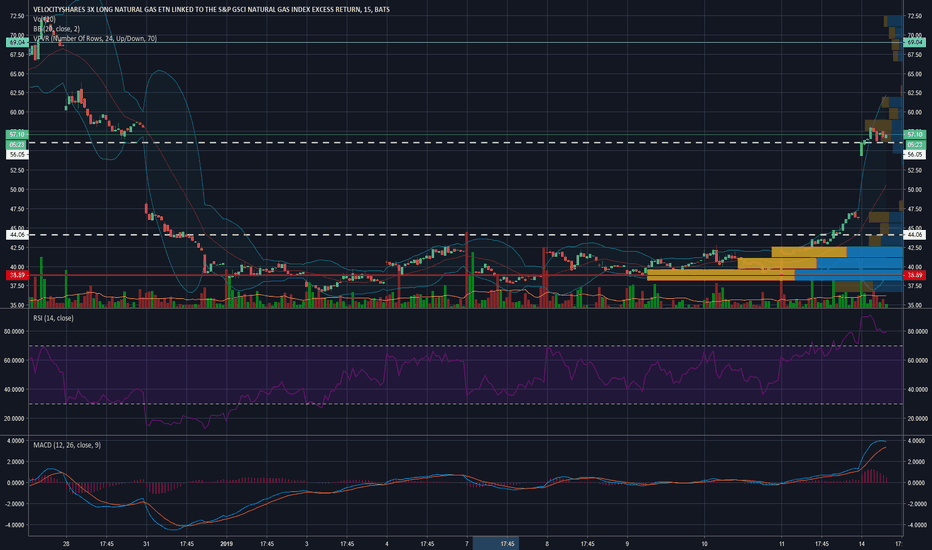Click the -4.0000 MACD level on right axis
This screenshot has height=550, width=932.
tap(917, 525)
